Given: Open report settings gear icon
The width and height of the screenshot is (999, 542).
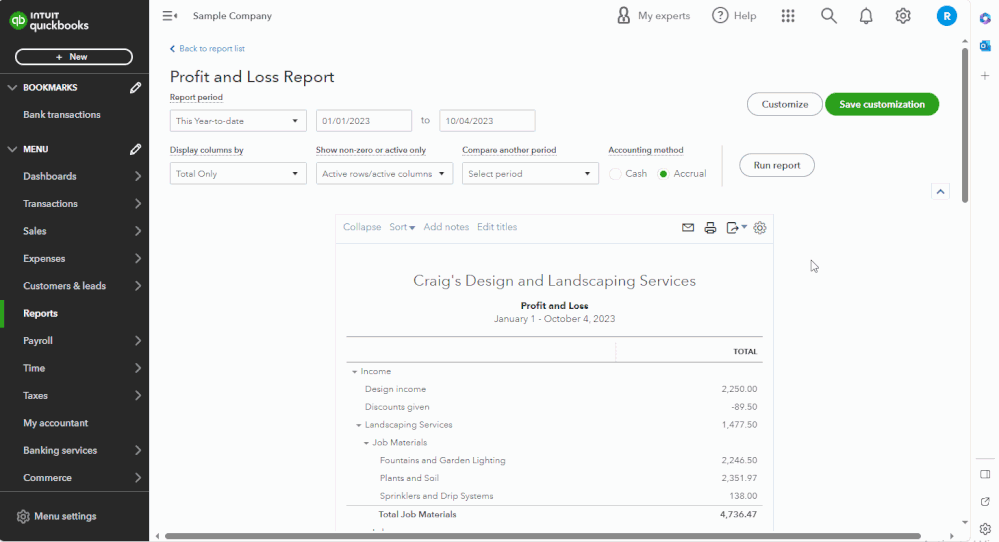Looking at the screenshot, I should (760, 228).
